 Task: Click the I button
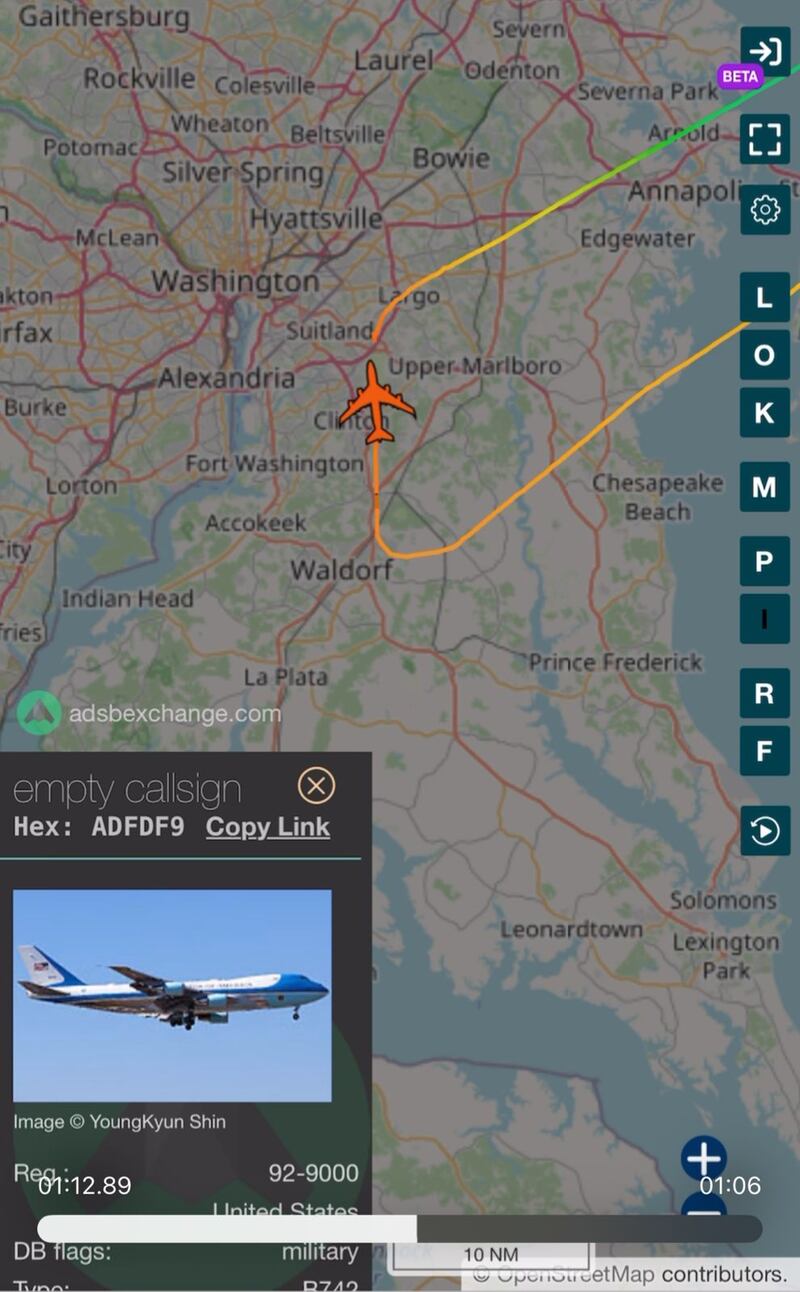[x=765, y=619]
